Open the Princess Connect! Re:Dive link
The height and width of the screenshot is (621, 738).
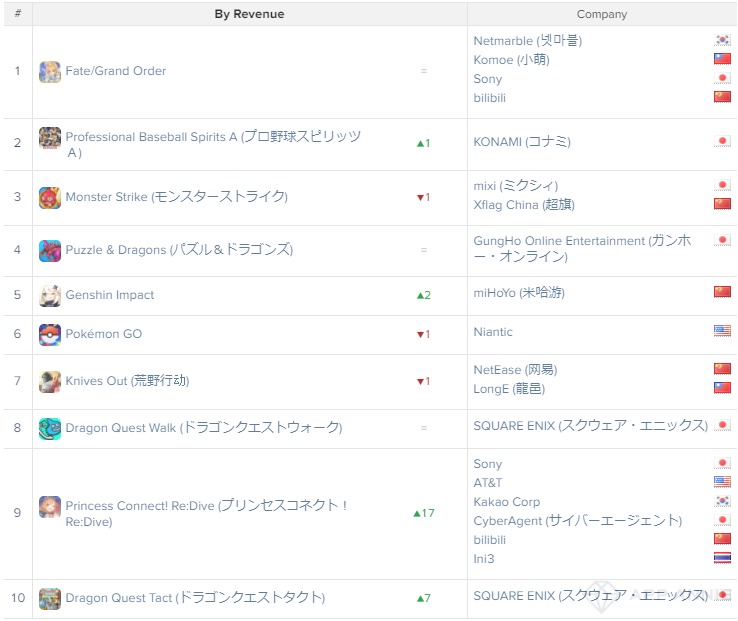pyautogui.click(x=207, y=513)
